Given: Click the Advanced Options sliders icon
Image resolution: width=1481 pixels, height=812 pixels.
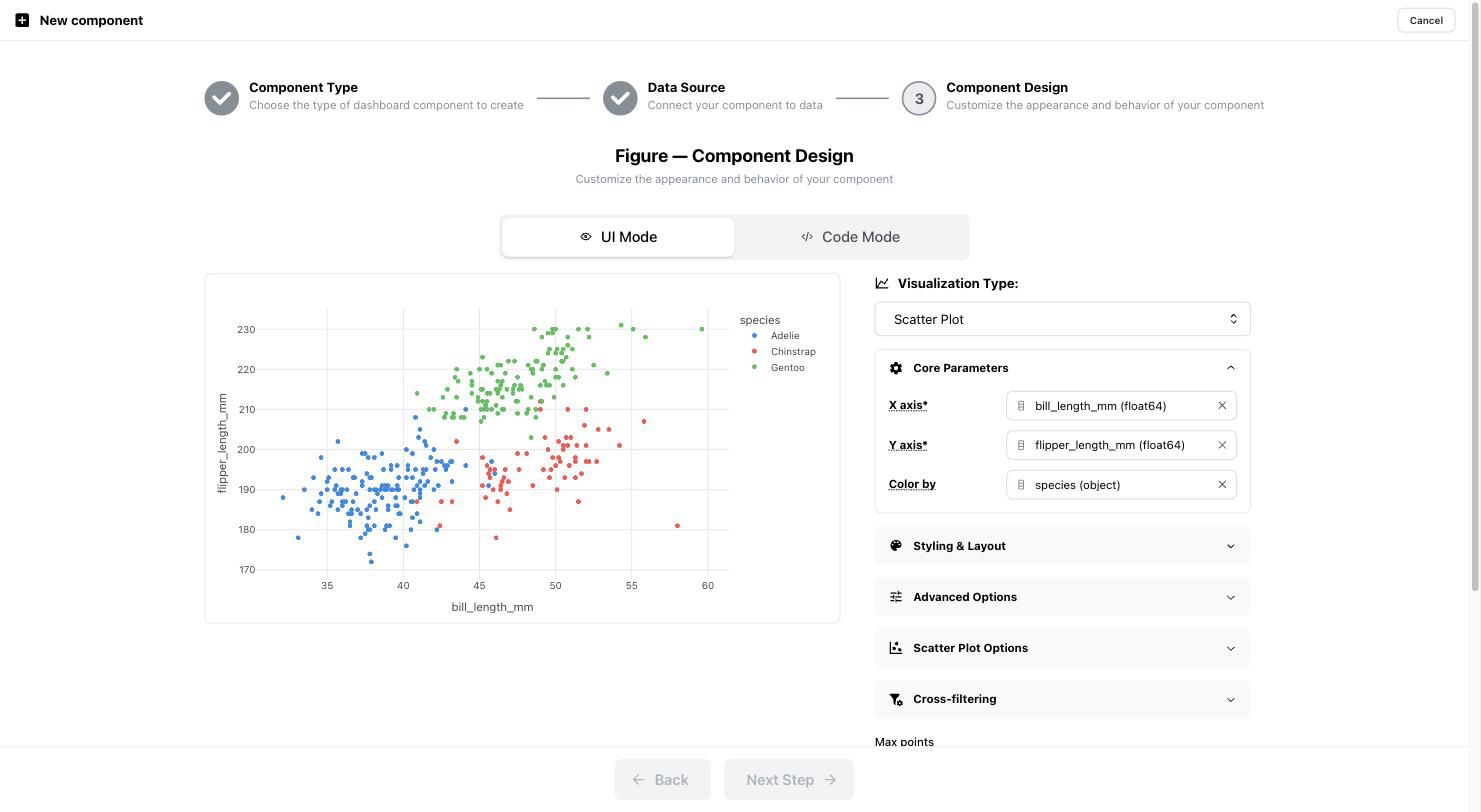Looking at the screenshot, I should click(x=896, y=597).
